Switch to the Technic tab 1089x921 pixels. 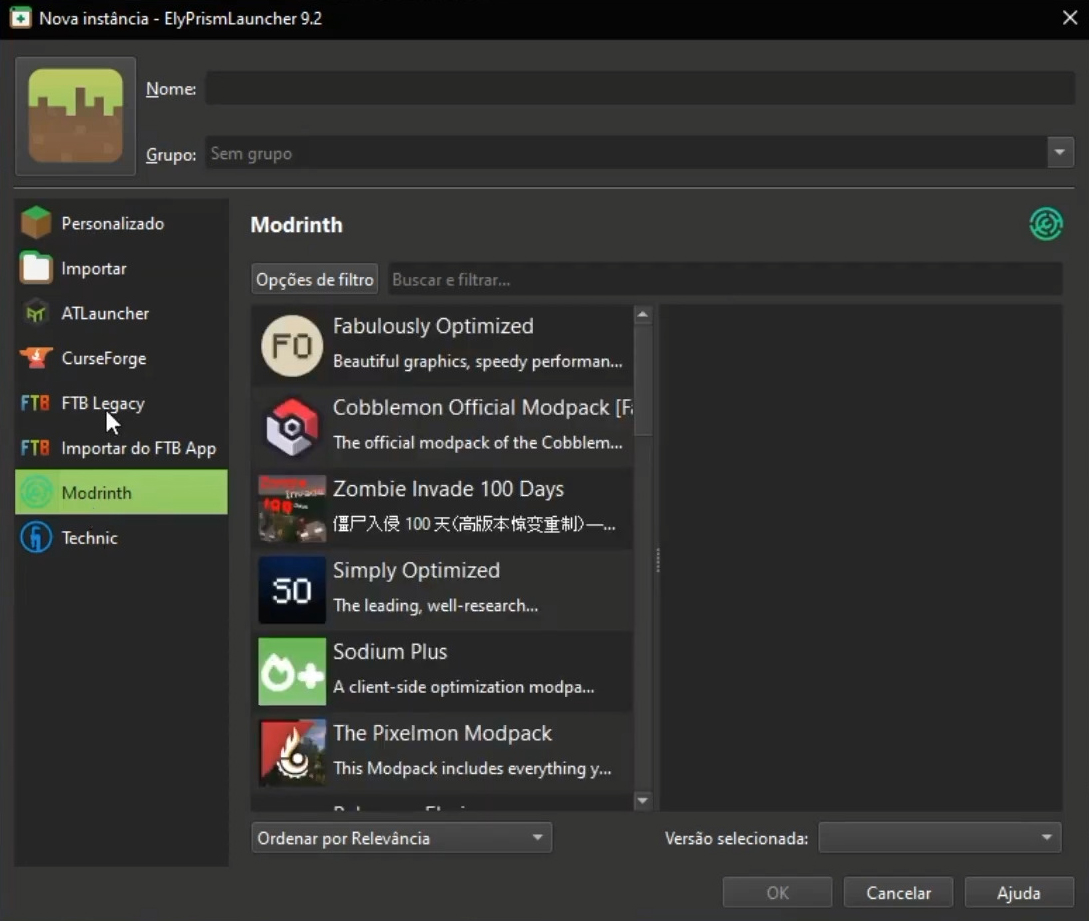coord(122,538)
